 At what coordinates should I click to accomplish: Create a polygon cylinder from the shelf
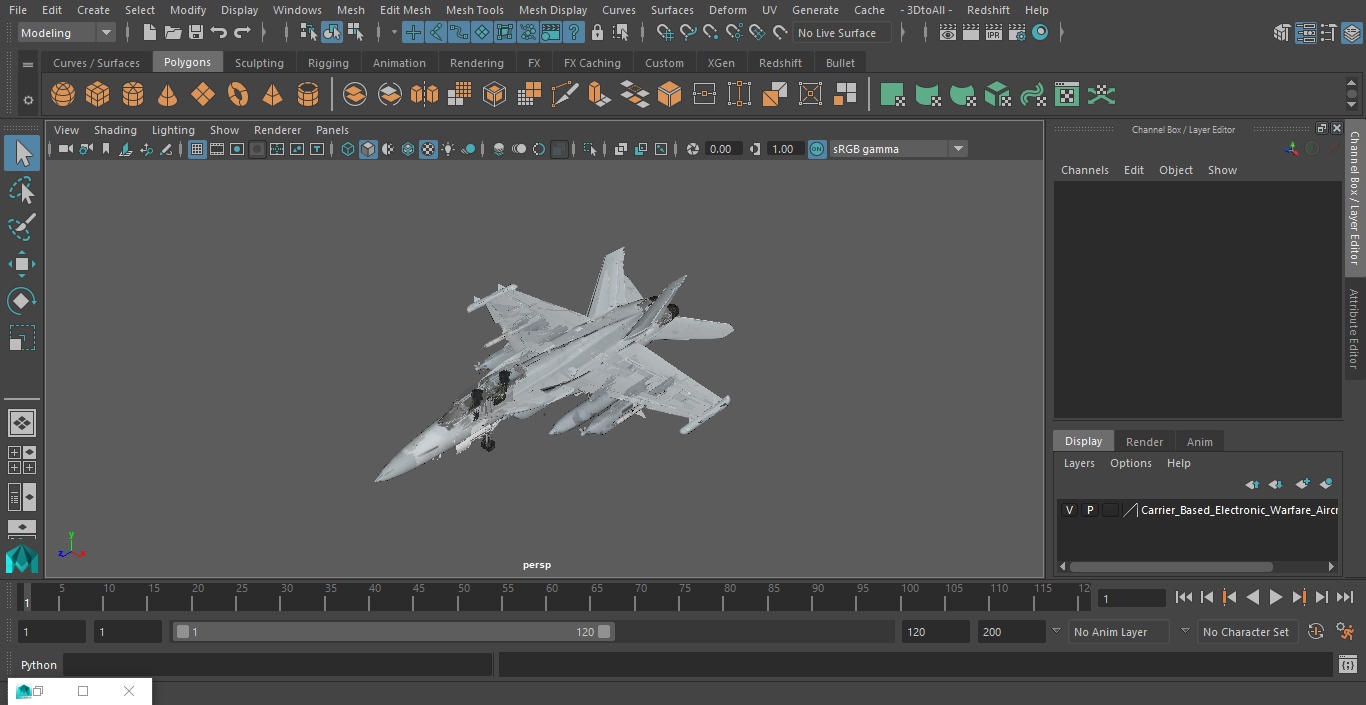(133, 95)
